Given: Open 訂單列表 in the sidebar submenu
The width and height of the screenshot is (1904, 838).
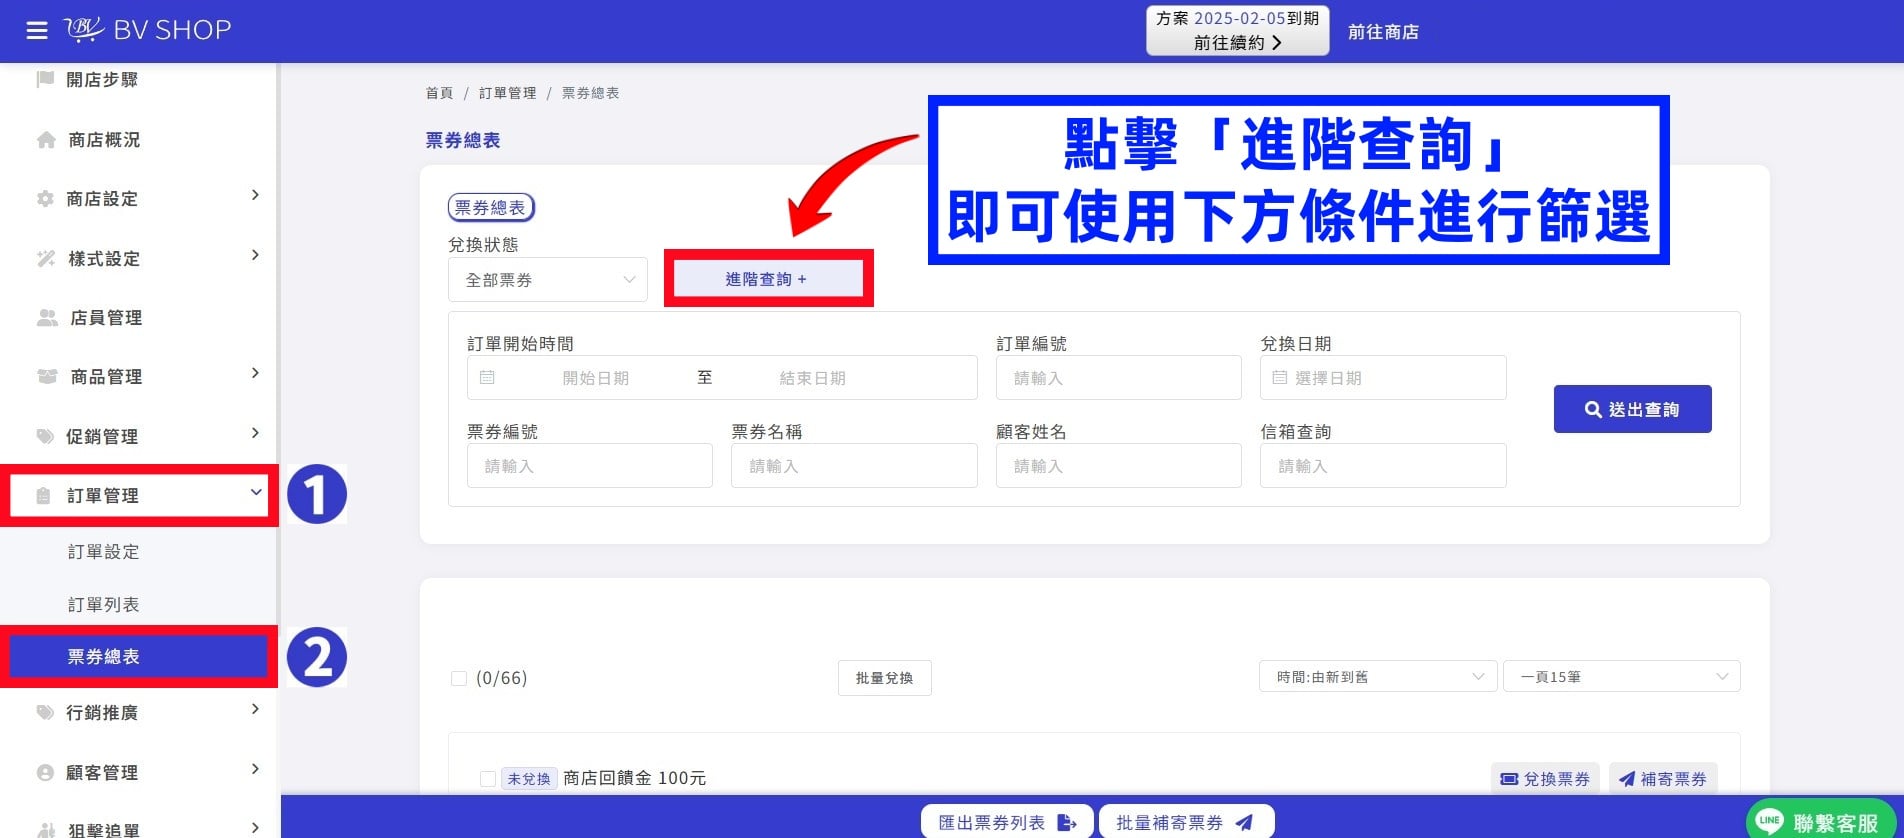Looking at the screenshot, I should tap(104, 605).
